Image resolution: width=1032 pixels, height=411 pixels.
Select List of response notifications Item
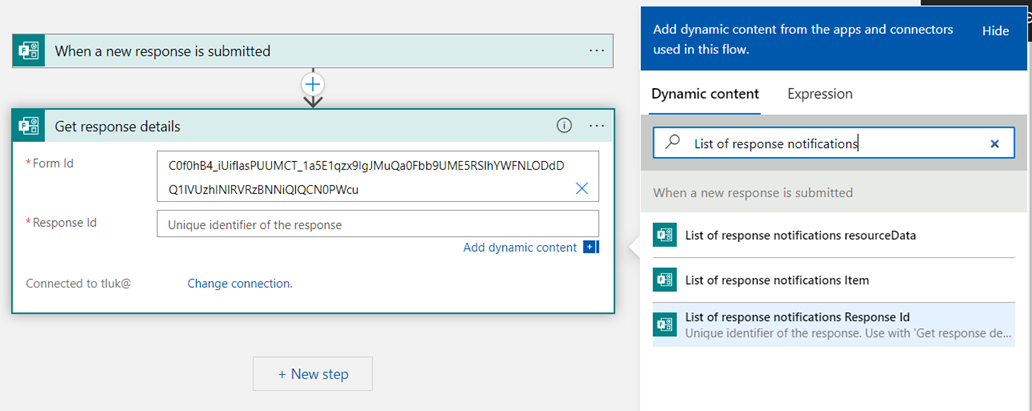(777, 280)
